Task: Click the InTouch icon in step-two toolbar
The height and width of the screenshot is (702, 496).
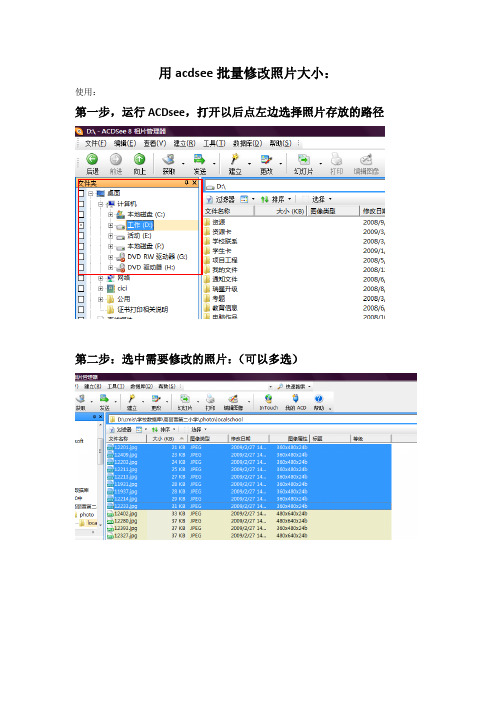Action: click(x=268, y=398)
